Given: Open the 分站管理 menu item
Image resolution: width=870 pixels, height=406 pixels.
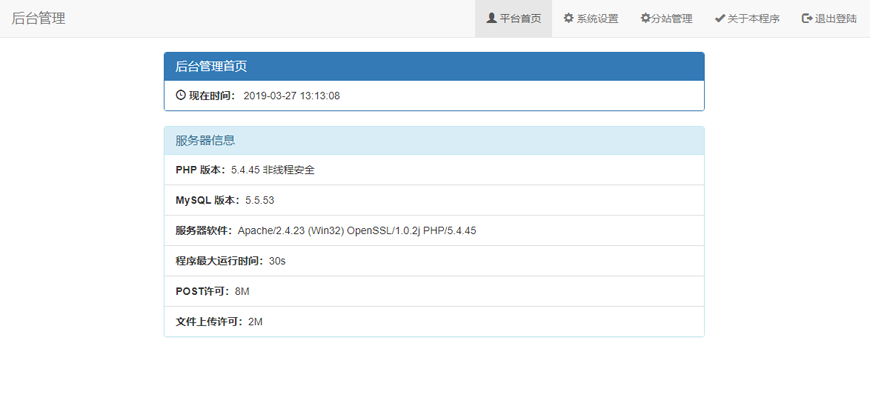Looking at the screenshot, I should click(x=666, y=19).
